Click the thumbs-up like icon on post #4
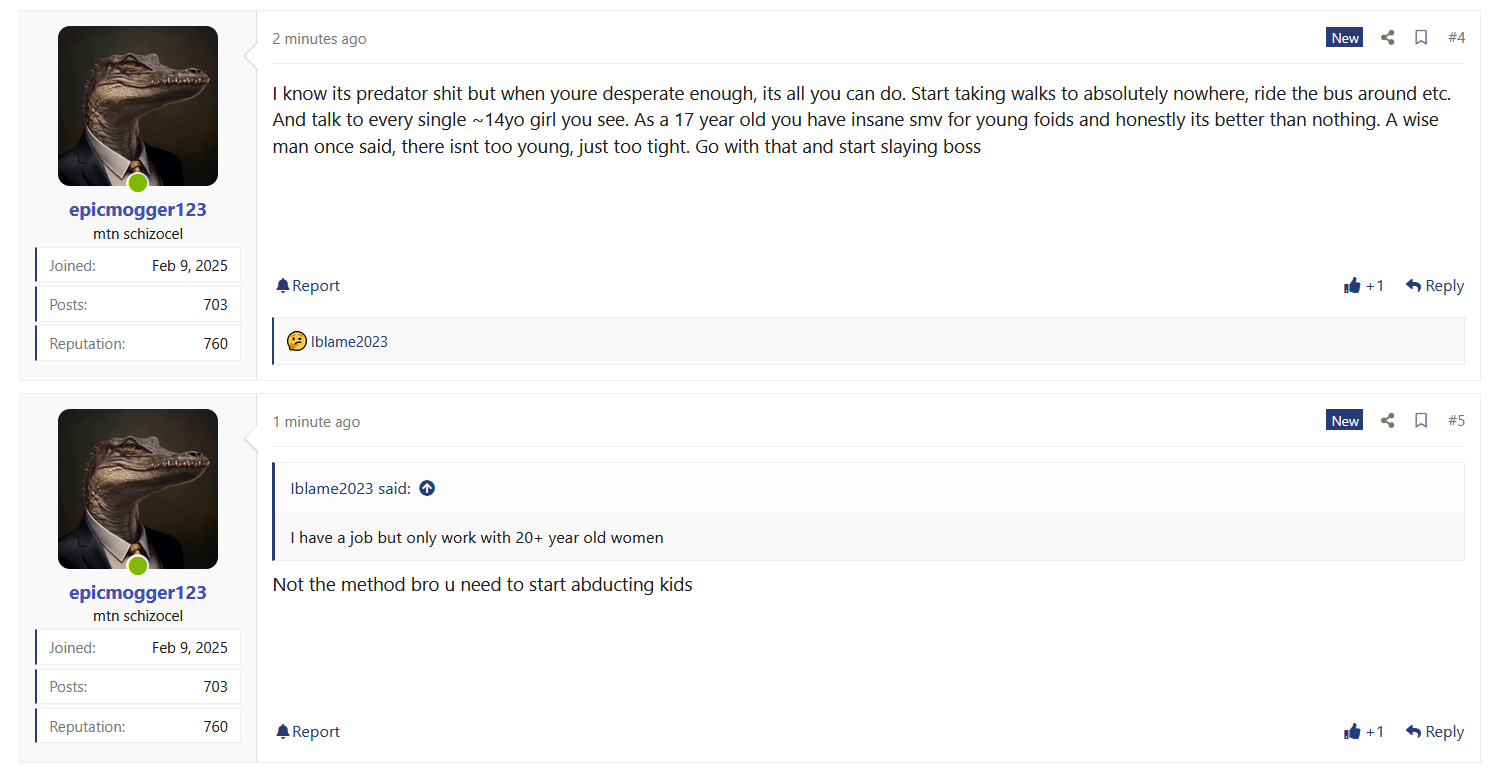This screenshot has height=774, width=1493. tap(1353, 286)
